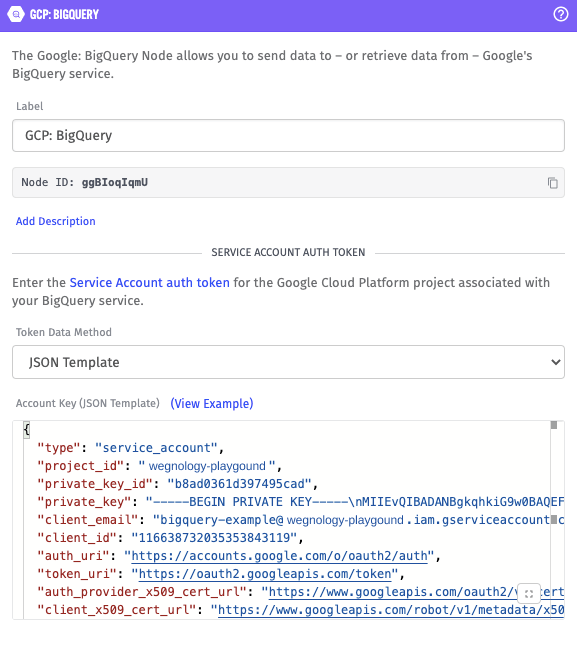Click the auth_provider_x509_cert_url link value
Screen dimensions: 577x652
pyautogui.click(x=416, y=592)
